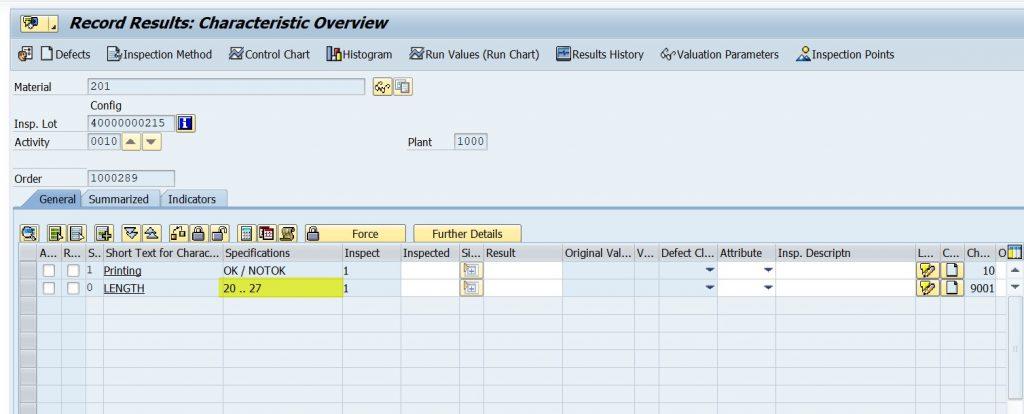Click Inspected field in Printing row

coord(430,270)
